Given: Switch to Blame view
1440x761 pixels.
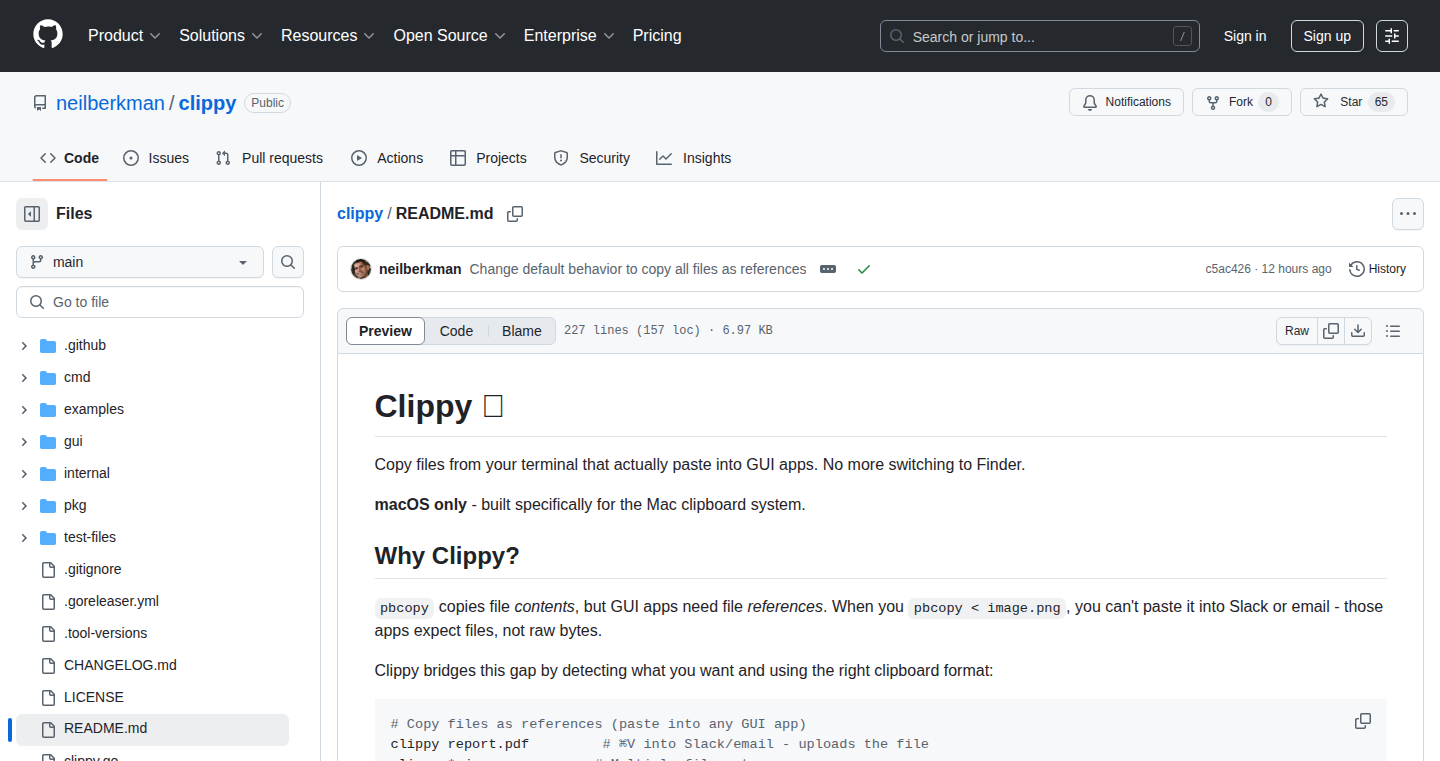Looking at the screenshot, I should [x=522, y=331].
